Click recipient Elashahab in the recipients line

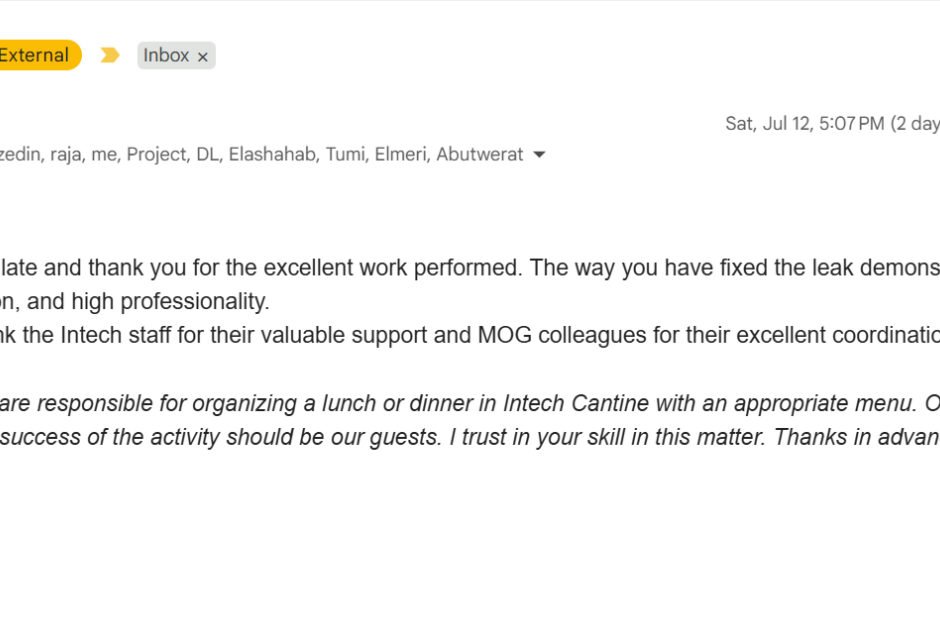coord(272,155)
